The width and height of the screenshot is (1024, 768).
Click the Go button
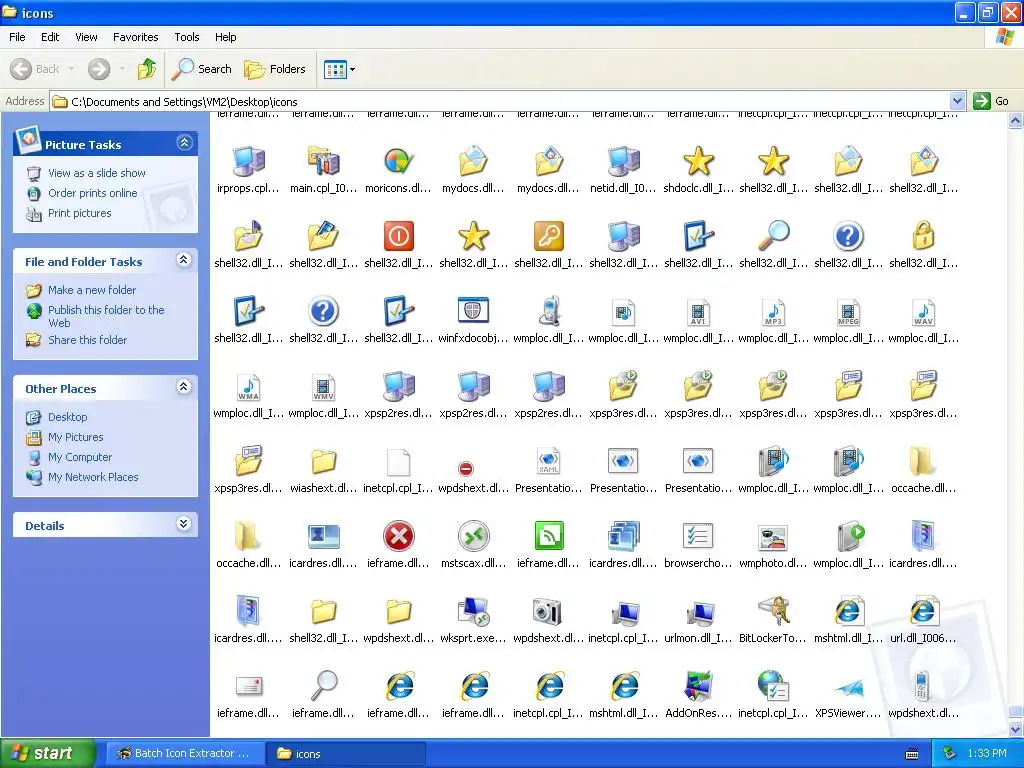[991, 101]
